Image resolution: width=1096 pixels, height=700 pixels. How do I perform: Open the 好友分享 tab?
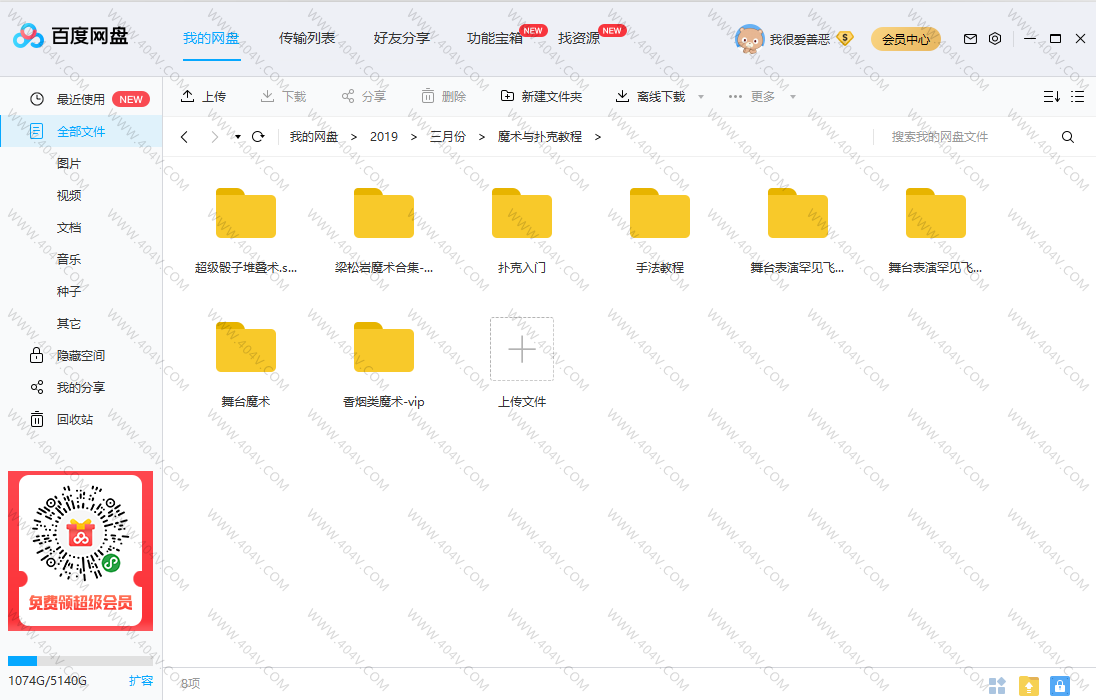click(x=401, y=39)
